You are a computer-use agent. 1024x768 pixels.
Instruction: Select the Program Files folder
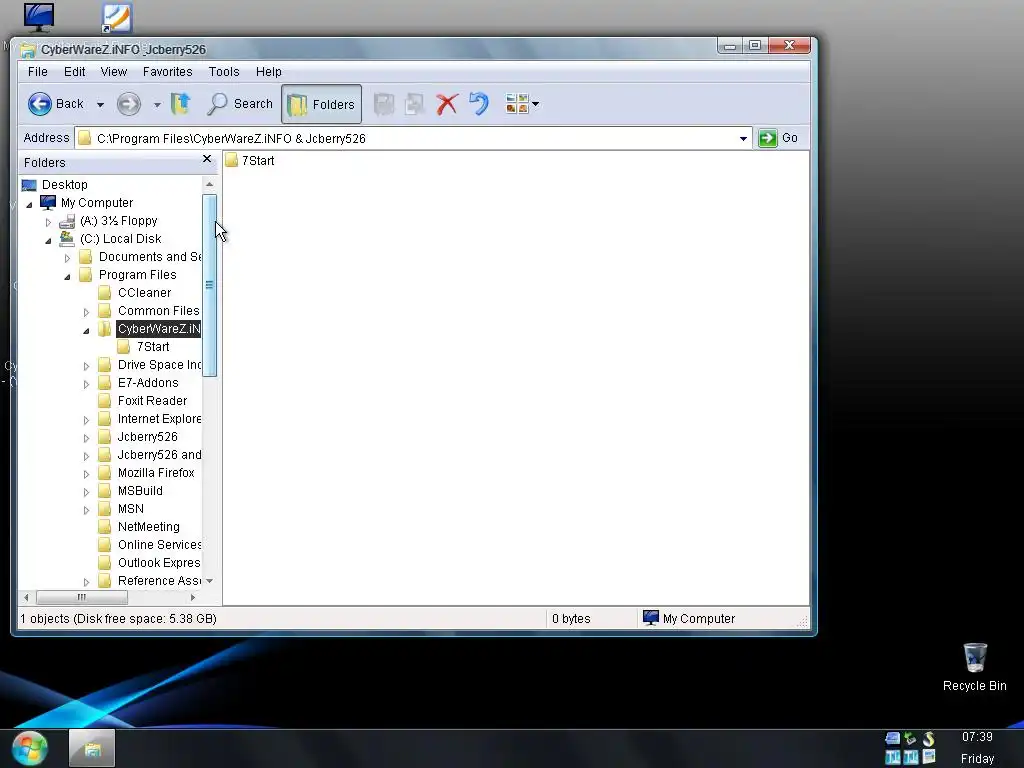pyautogui.click(x=137, y=275)
